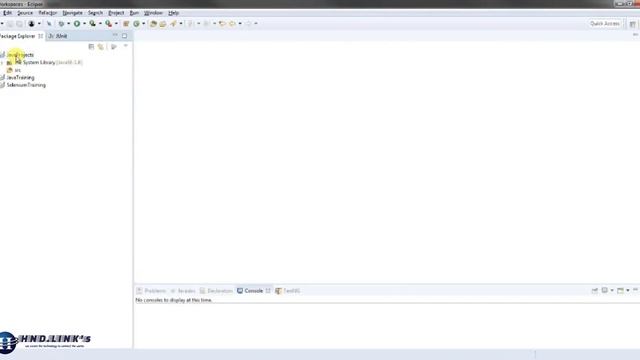Viewport: 640px width, 360px height.
Task: Click the Collapse All icon in Package Explorer
Action: pos(91,47)
